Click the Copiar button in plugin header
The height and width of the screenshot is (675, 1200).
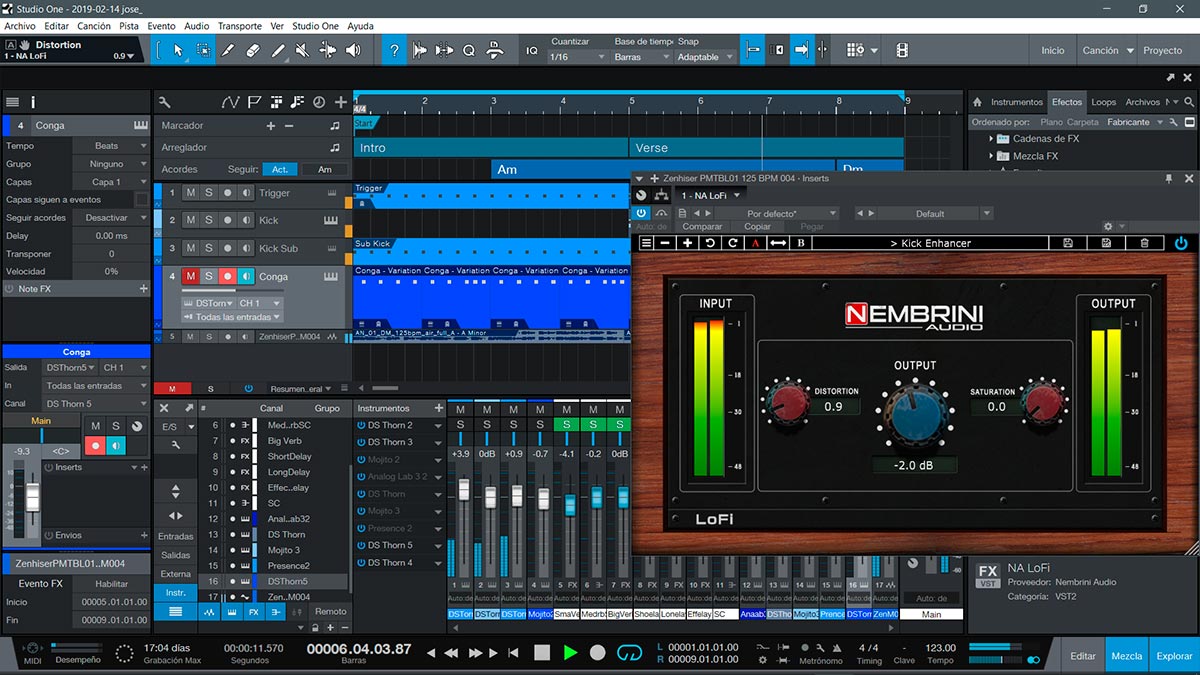point(758,227)
